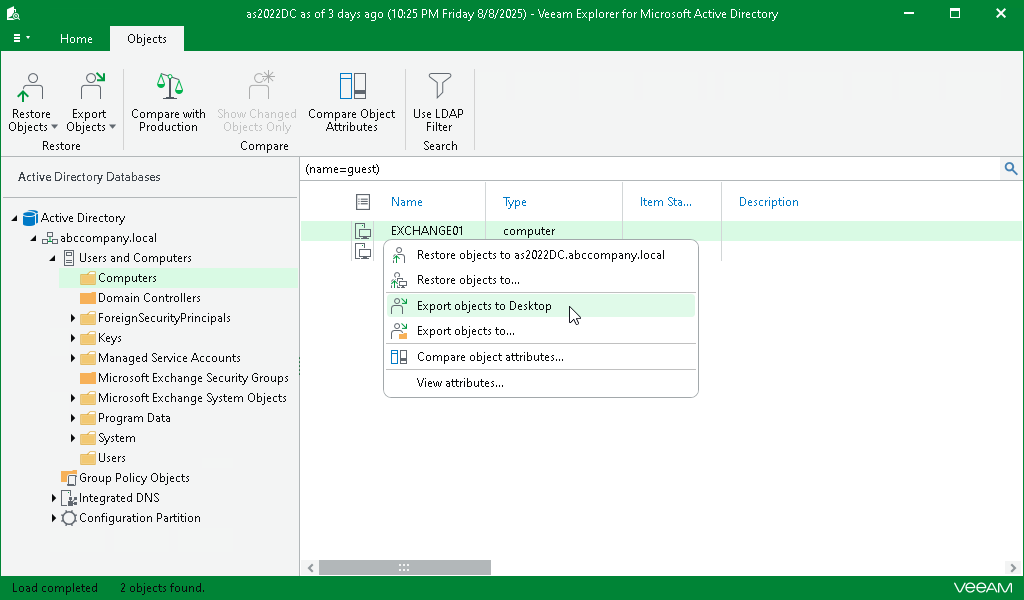Click the Users and Computers container icon
The height and width of the screenshot is (600, 1024).
(x=69, y=258)
